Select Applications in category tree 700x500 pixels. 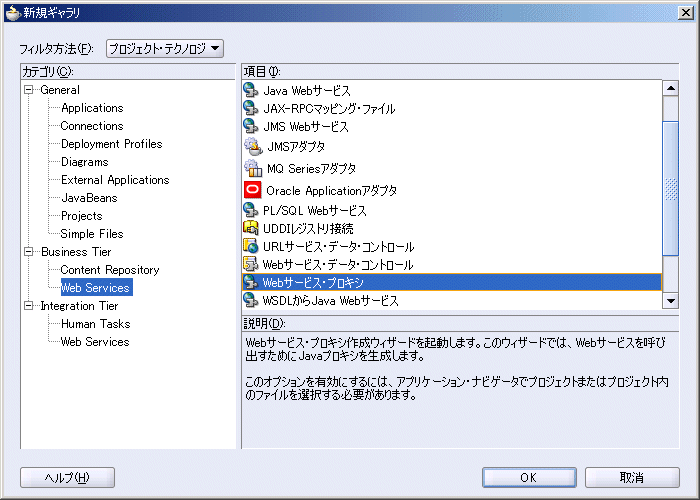coord(92,108)
